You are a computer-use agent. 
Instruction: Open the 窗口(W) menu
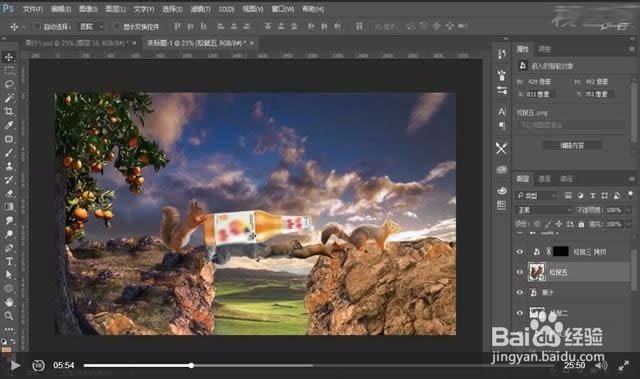(283, 9)
